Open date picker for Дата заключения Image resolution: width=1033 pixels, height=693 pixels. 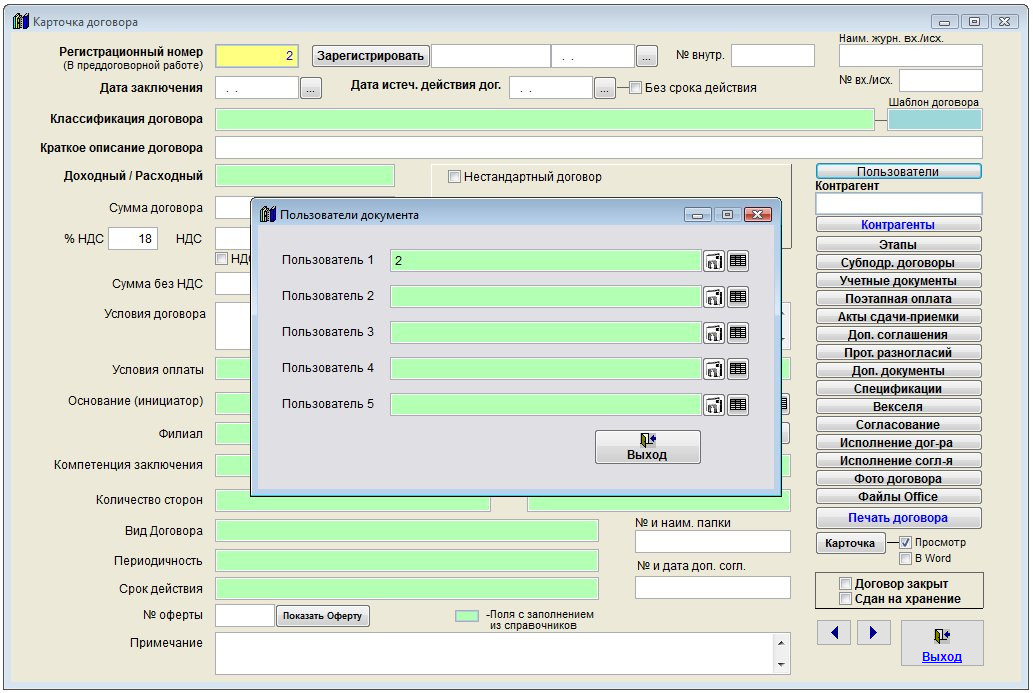311,88
